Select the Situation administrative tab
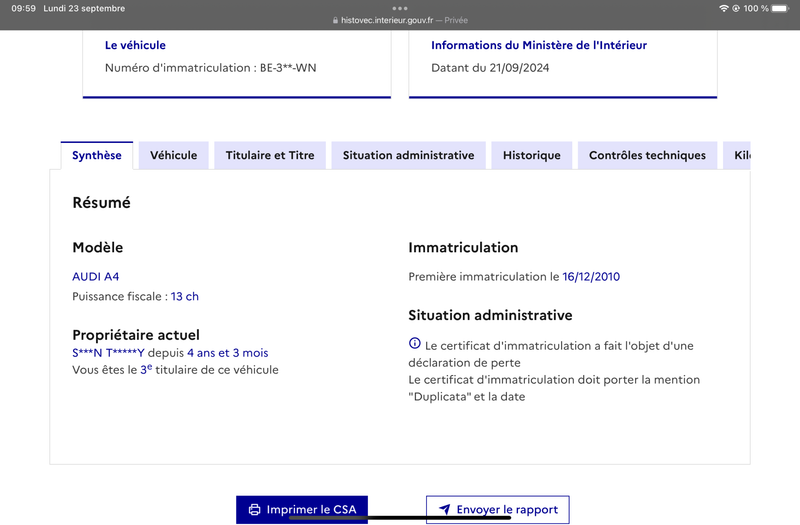The image size is (800, 525). click(408, 155)
